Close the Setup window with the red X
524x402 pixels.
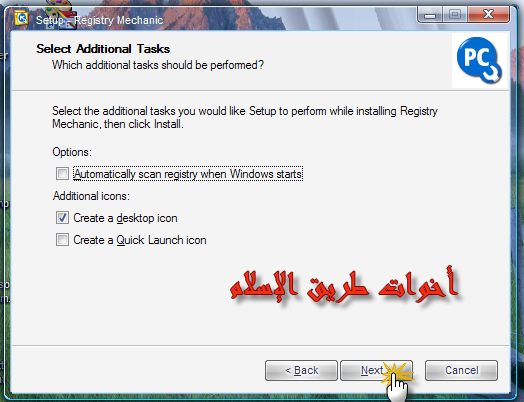[488, 15]
